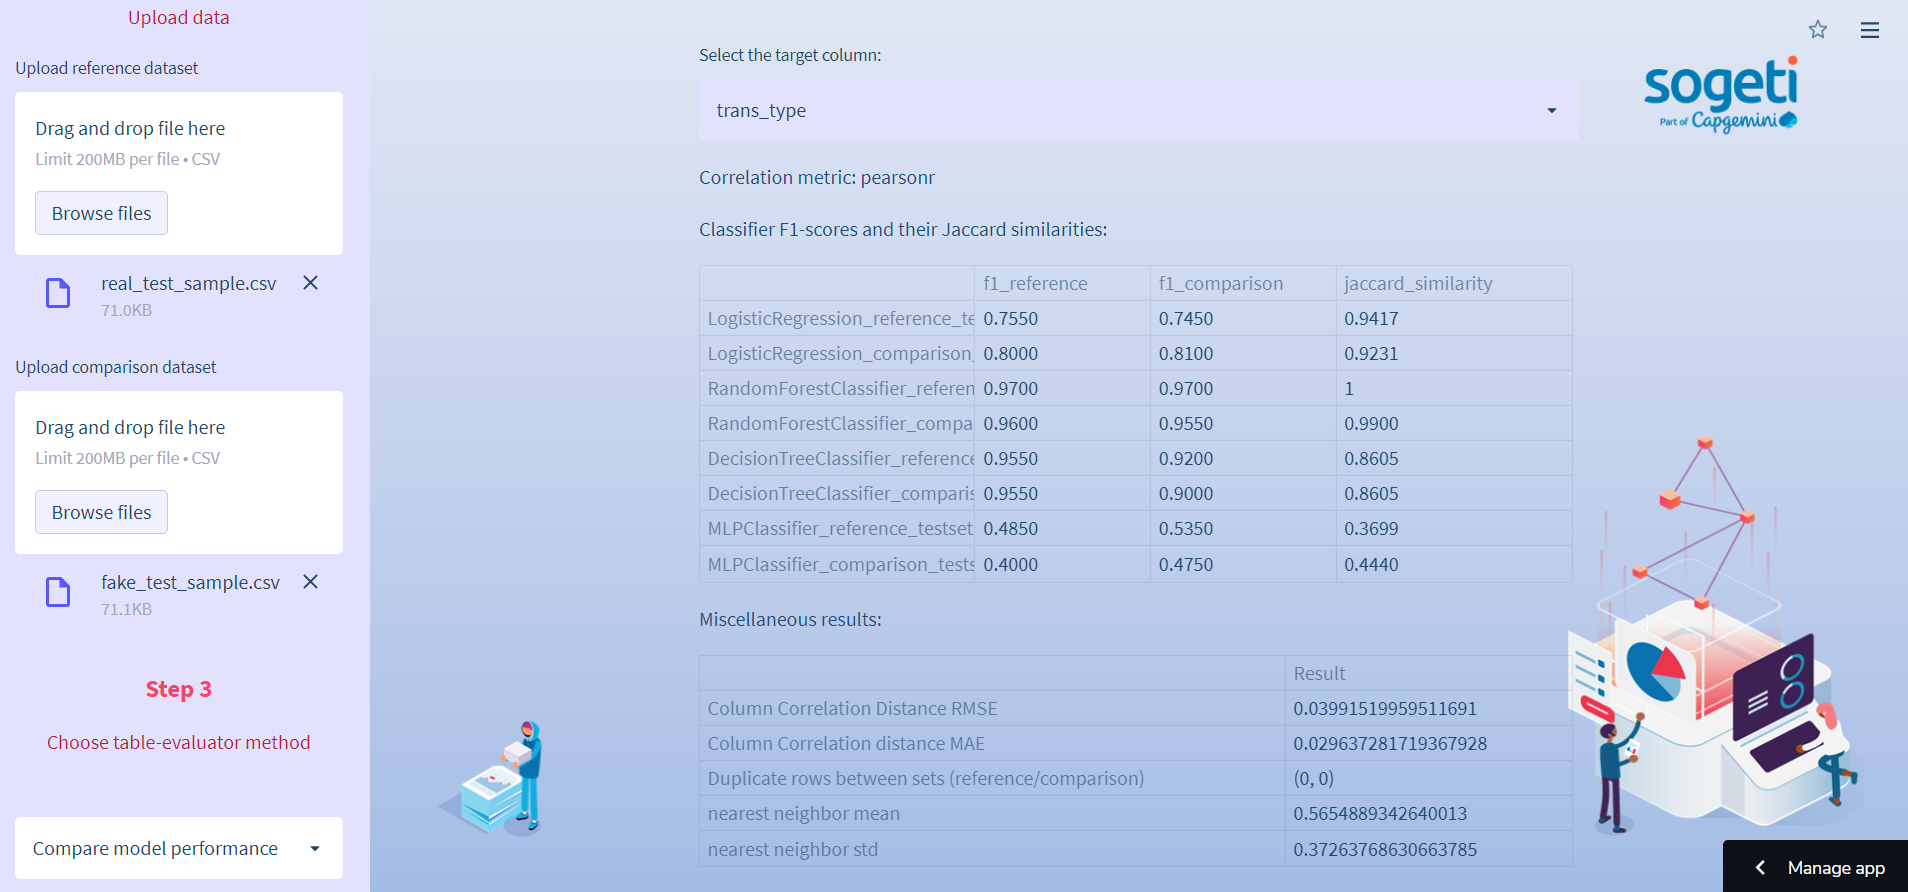This screenshot has width=1908, height=892.
Task: Click the Manage app back chevron
Action: coord(1760,867)
